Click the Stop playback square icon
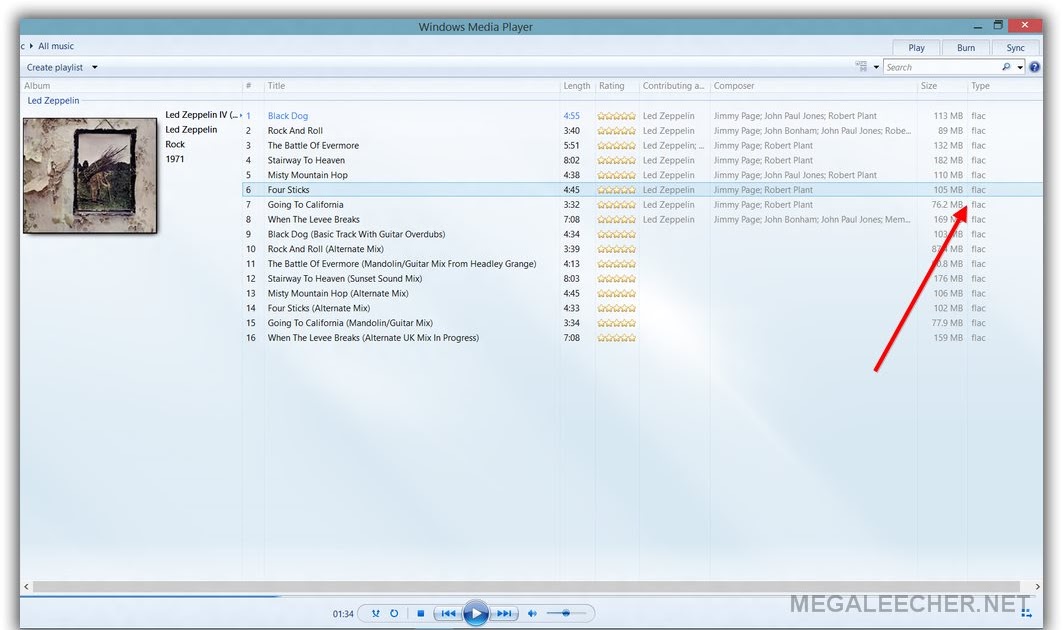The height and width of the screenshot is (630, 1063). (420, 613)
